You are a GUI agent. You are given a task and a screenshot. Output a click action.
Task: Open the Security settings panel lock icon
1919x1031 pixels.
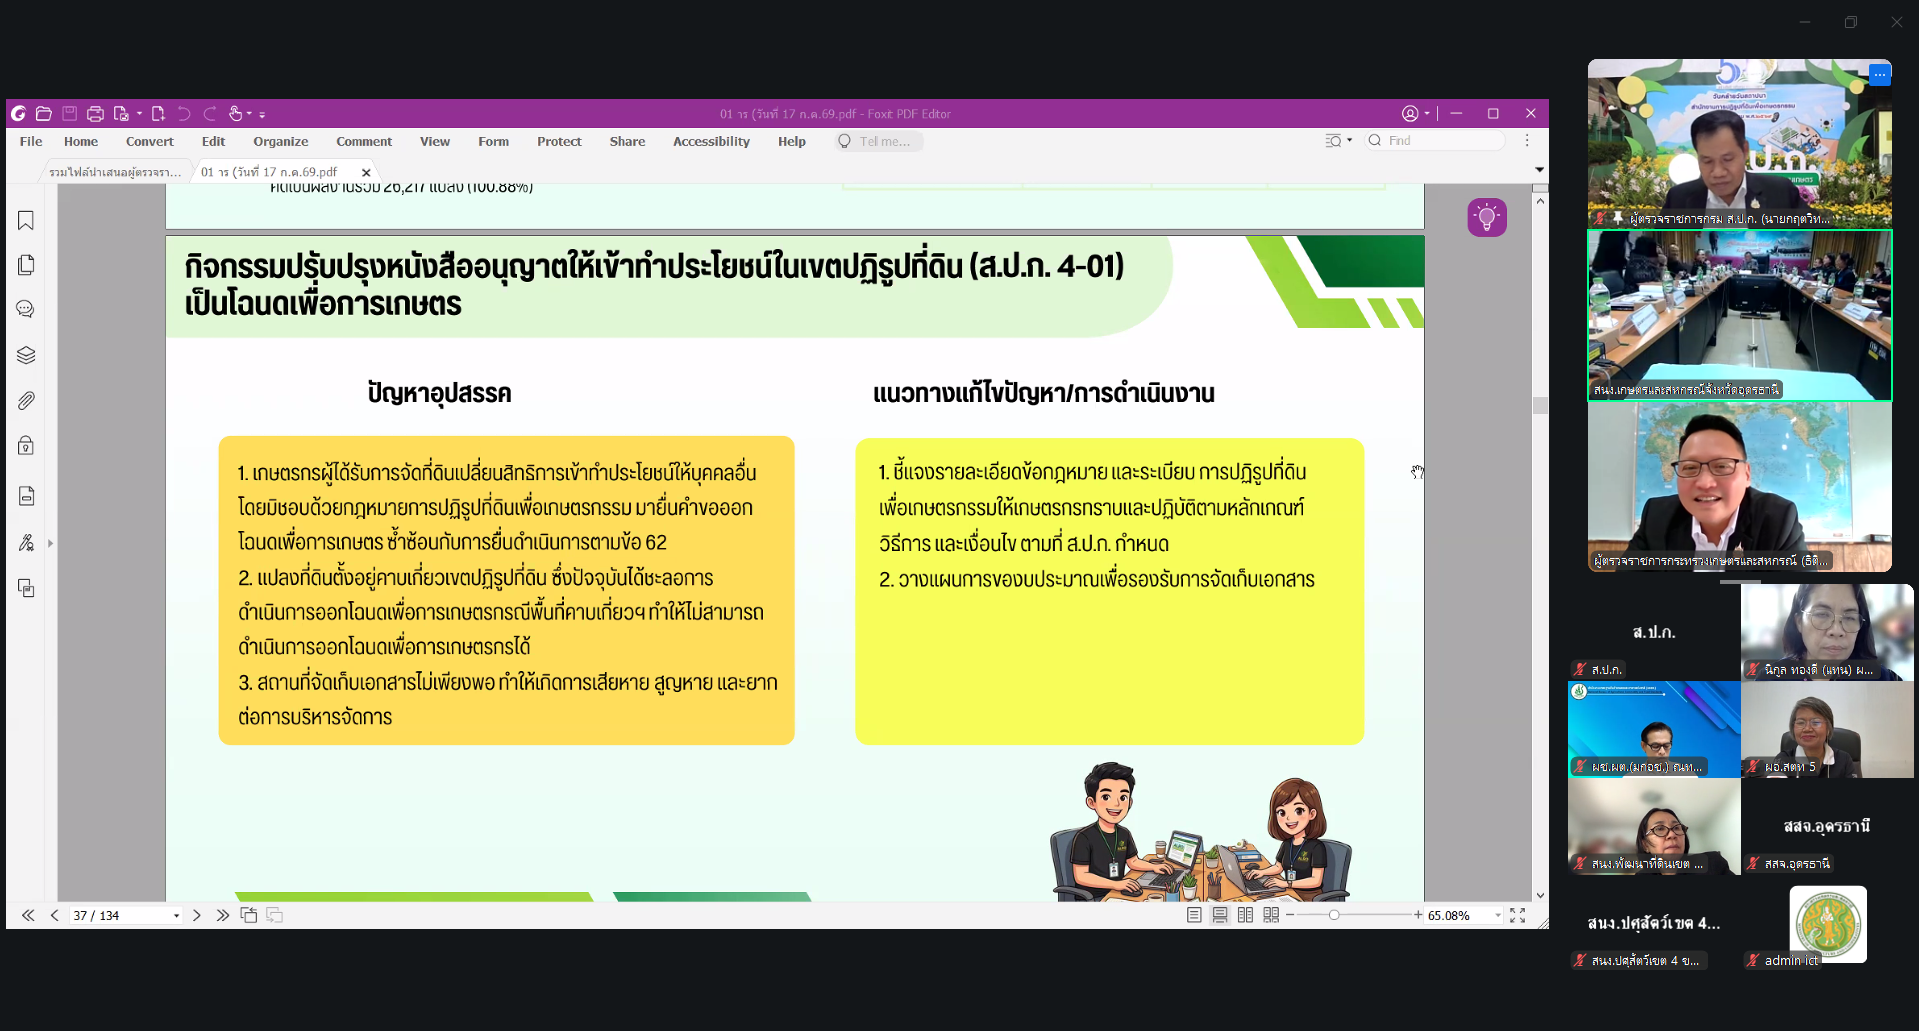pos(26,446)
